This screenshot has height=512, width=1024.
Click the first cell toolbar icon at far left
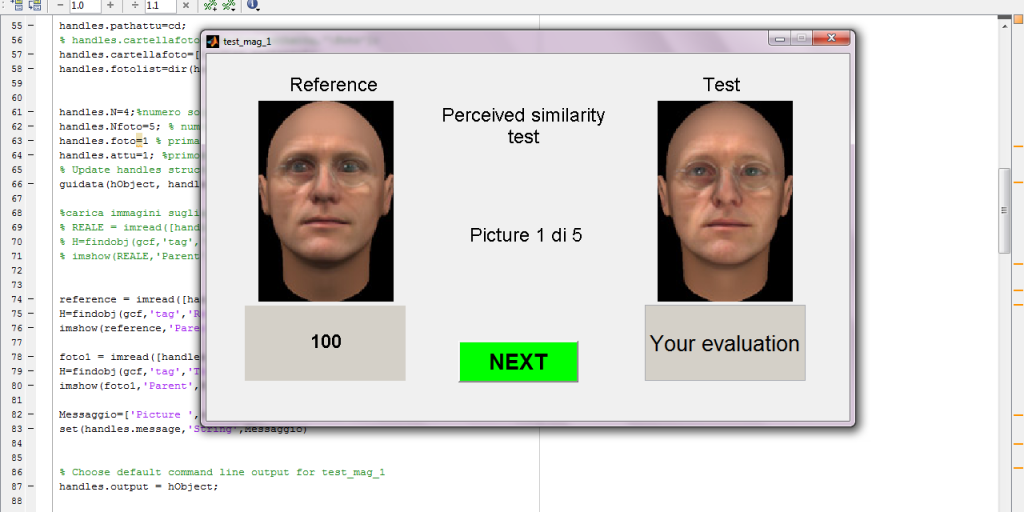click(x=17, y=6)
